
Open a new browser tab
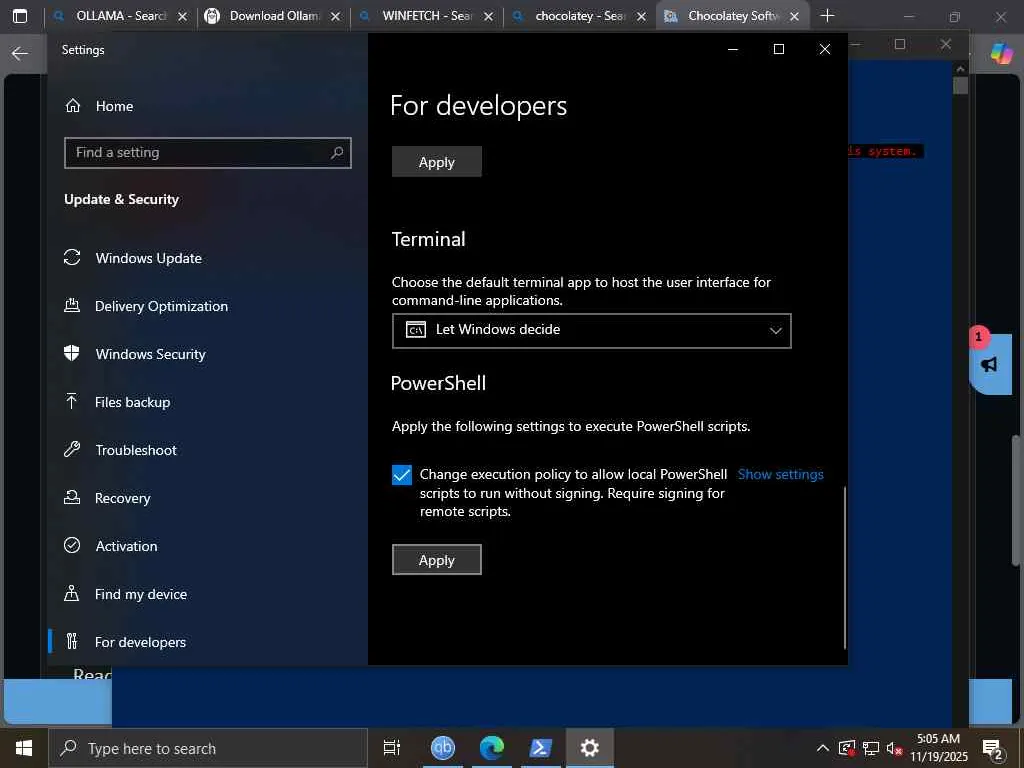pyautogui.click(x=827, y=16)
